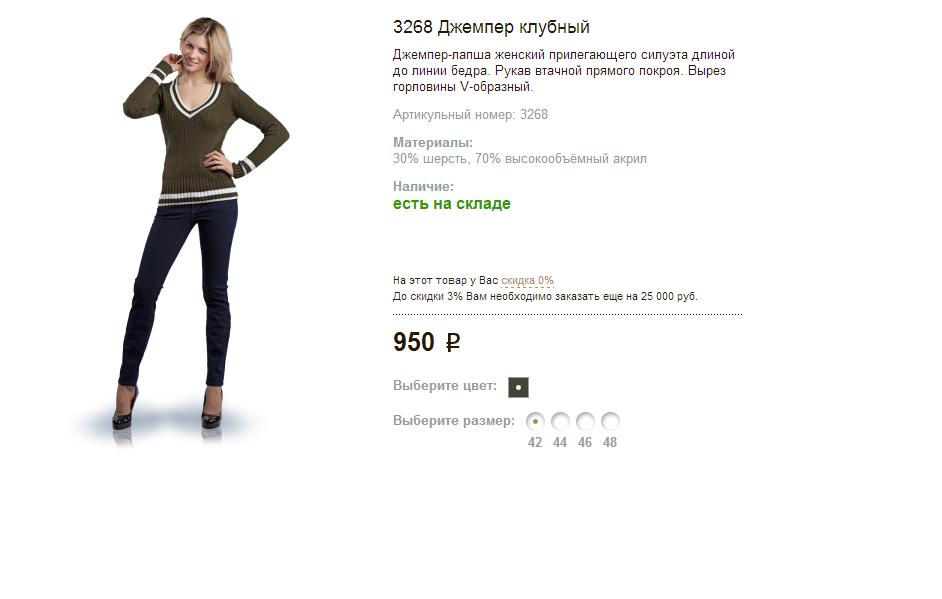This screenshot has width=942, height=599.
Task: Click the "44" size label
Action: click(560, 443)
